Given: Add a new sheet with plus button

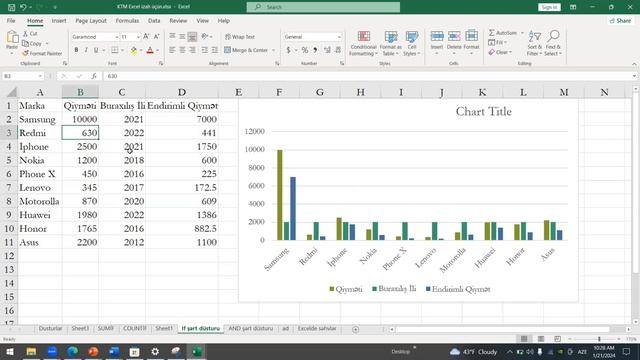Looking at the screenshot, I should [x=356, y=329].
